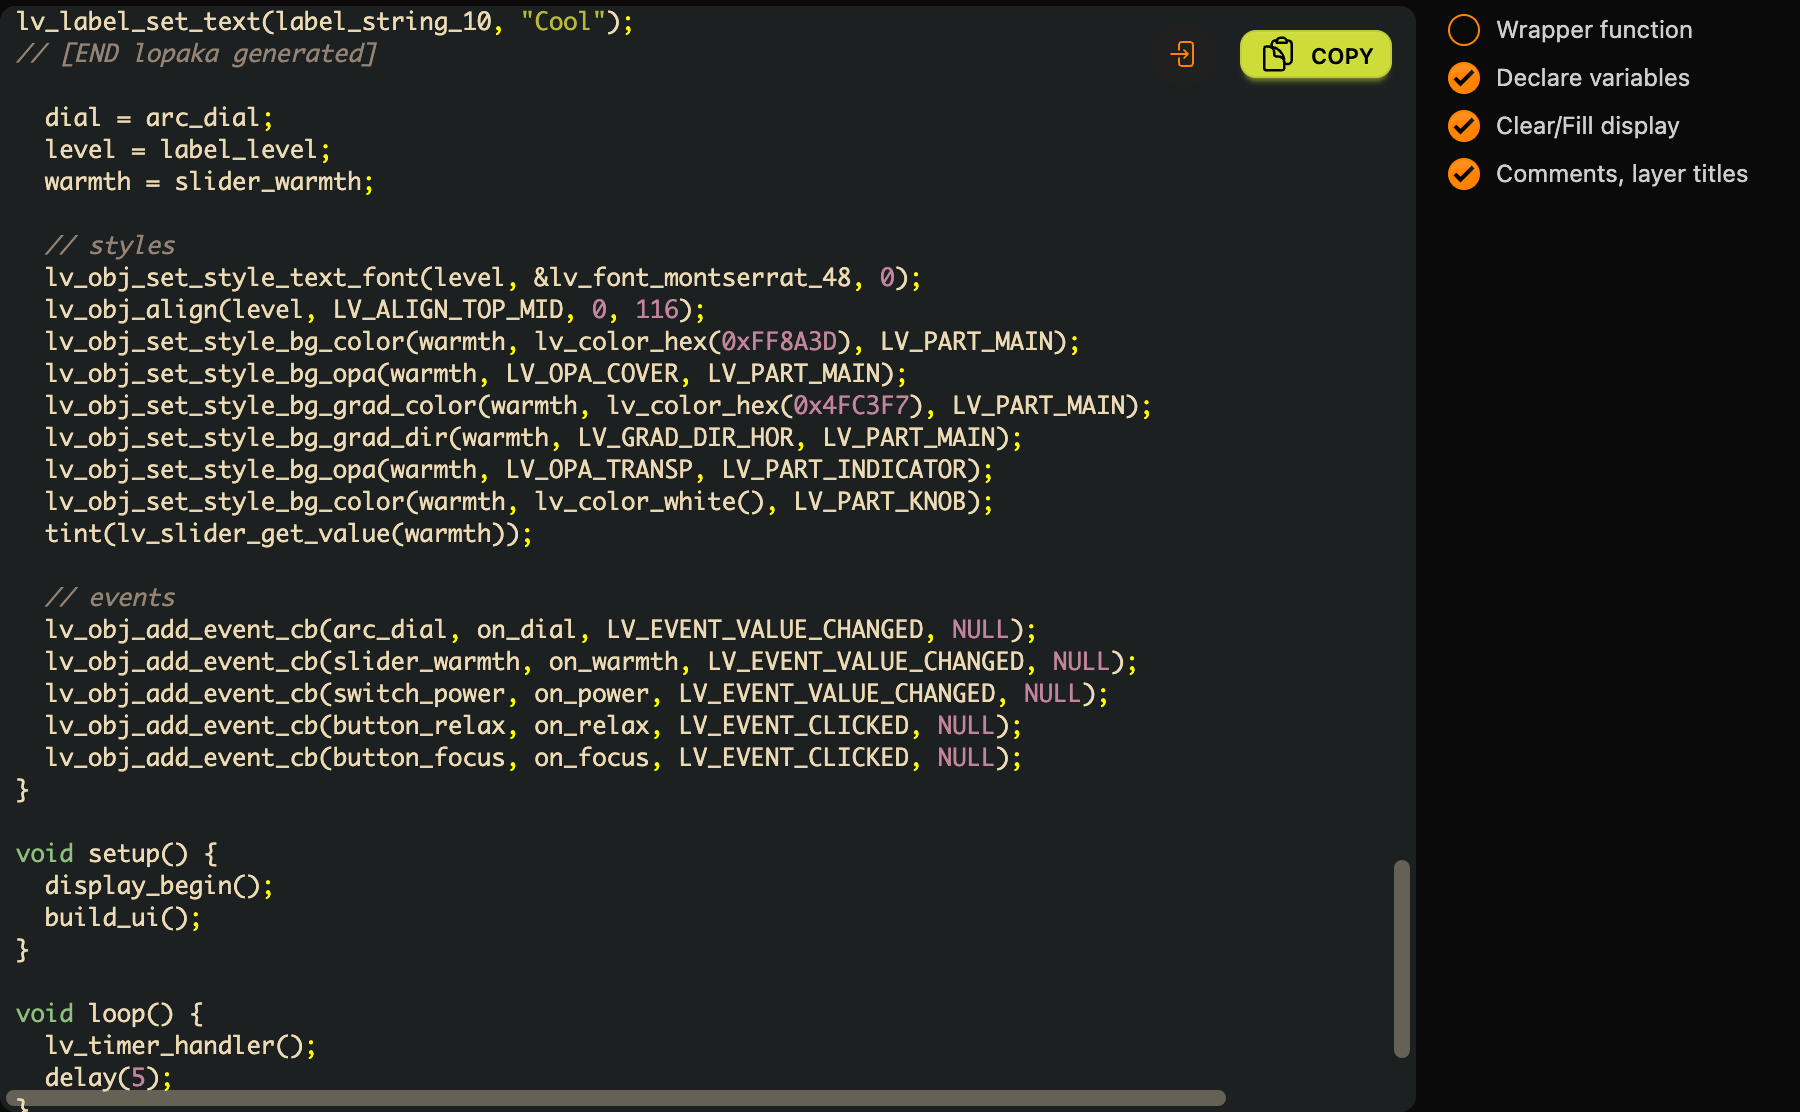The width and height of the screenshot is (1800, 1112).
Task: Click the on_warmth event callback line
Action: [591, 662]
